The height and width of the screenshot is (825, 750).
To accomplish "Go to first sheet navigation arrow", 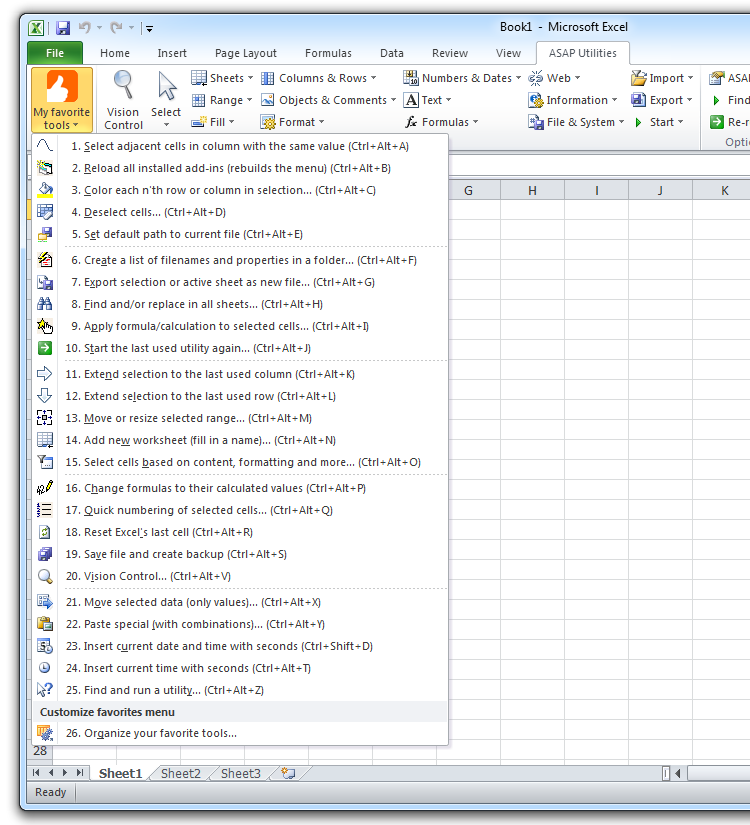I will coord(36,773).
